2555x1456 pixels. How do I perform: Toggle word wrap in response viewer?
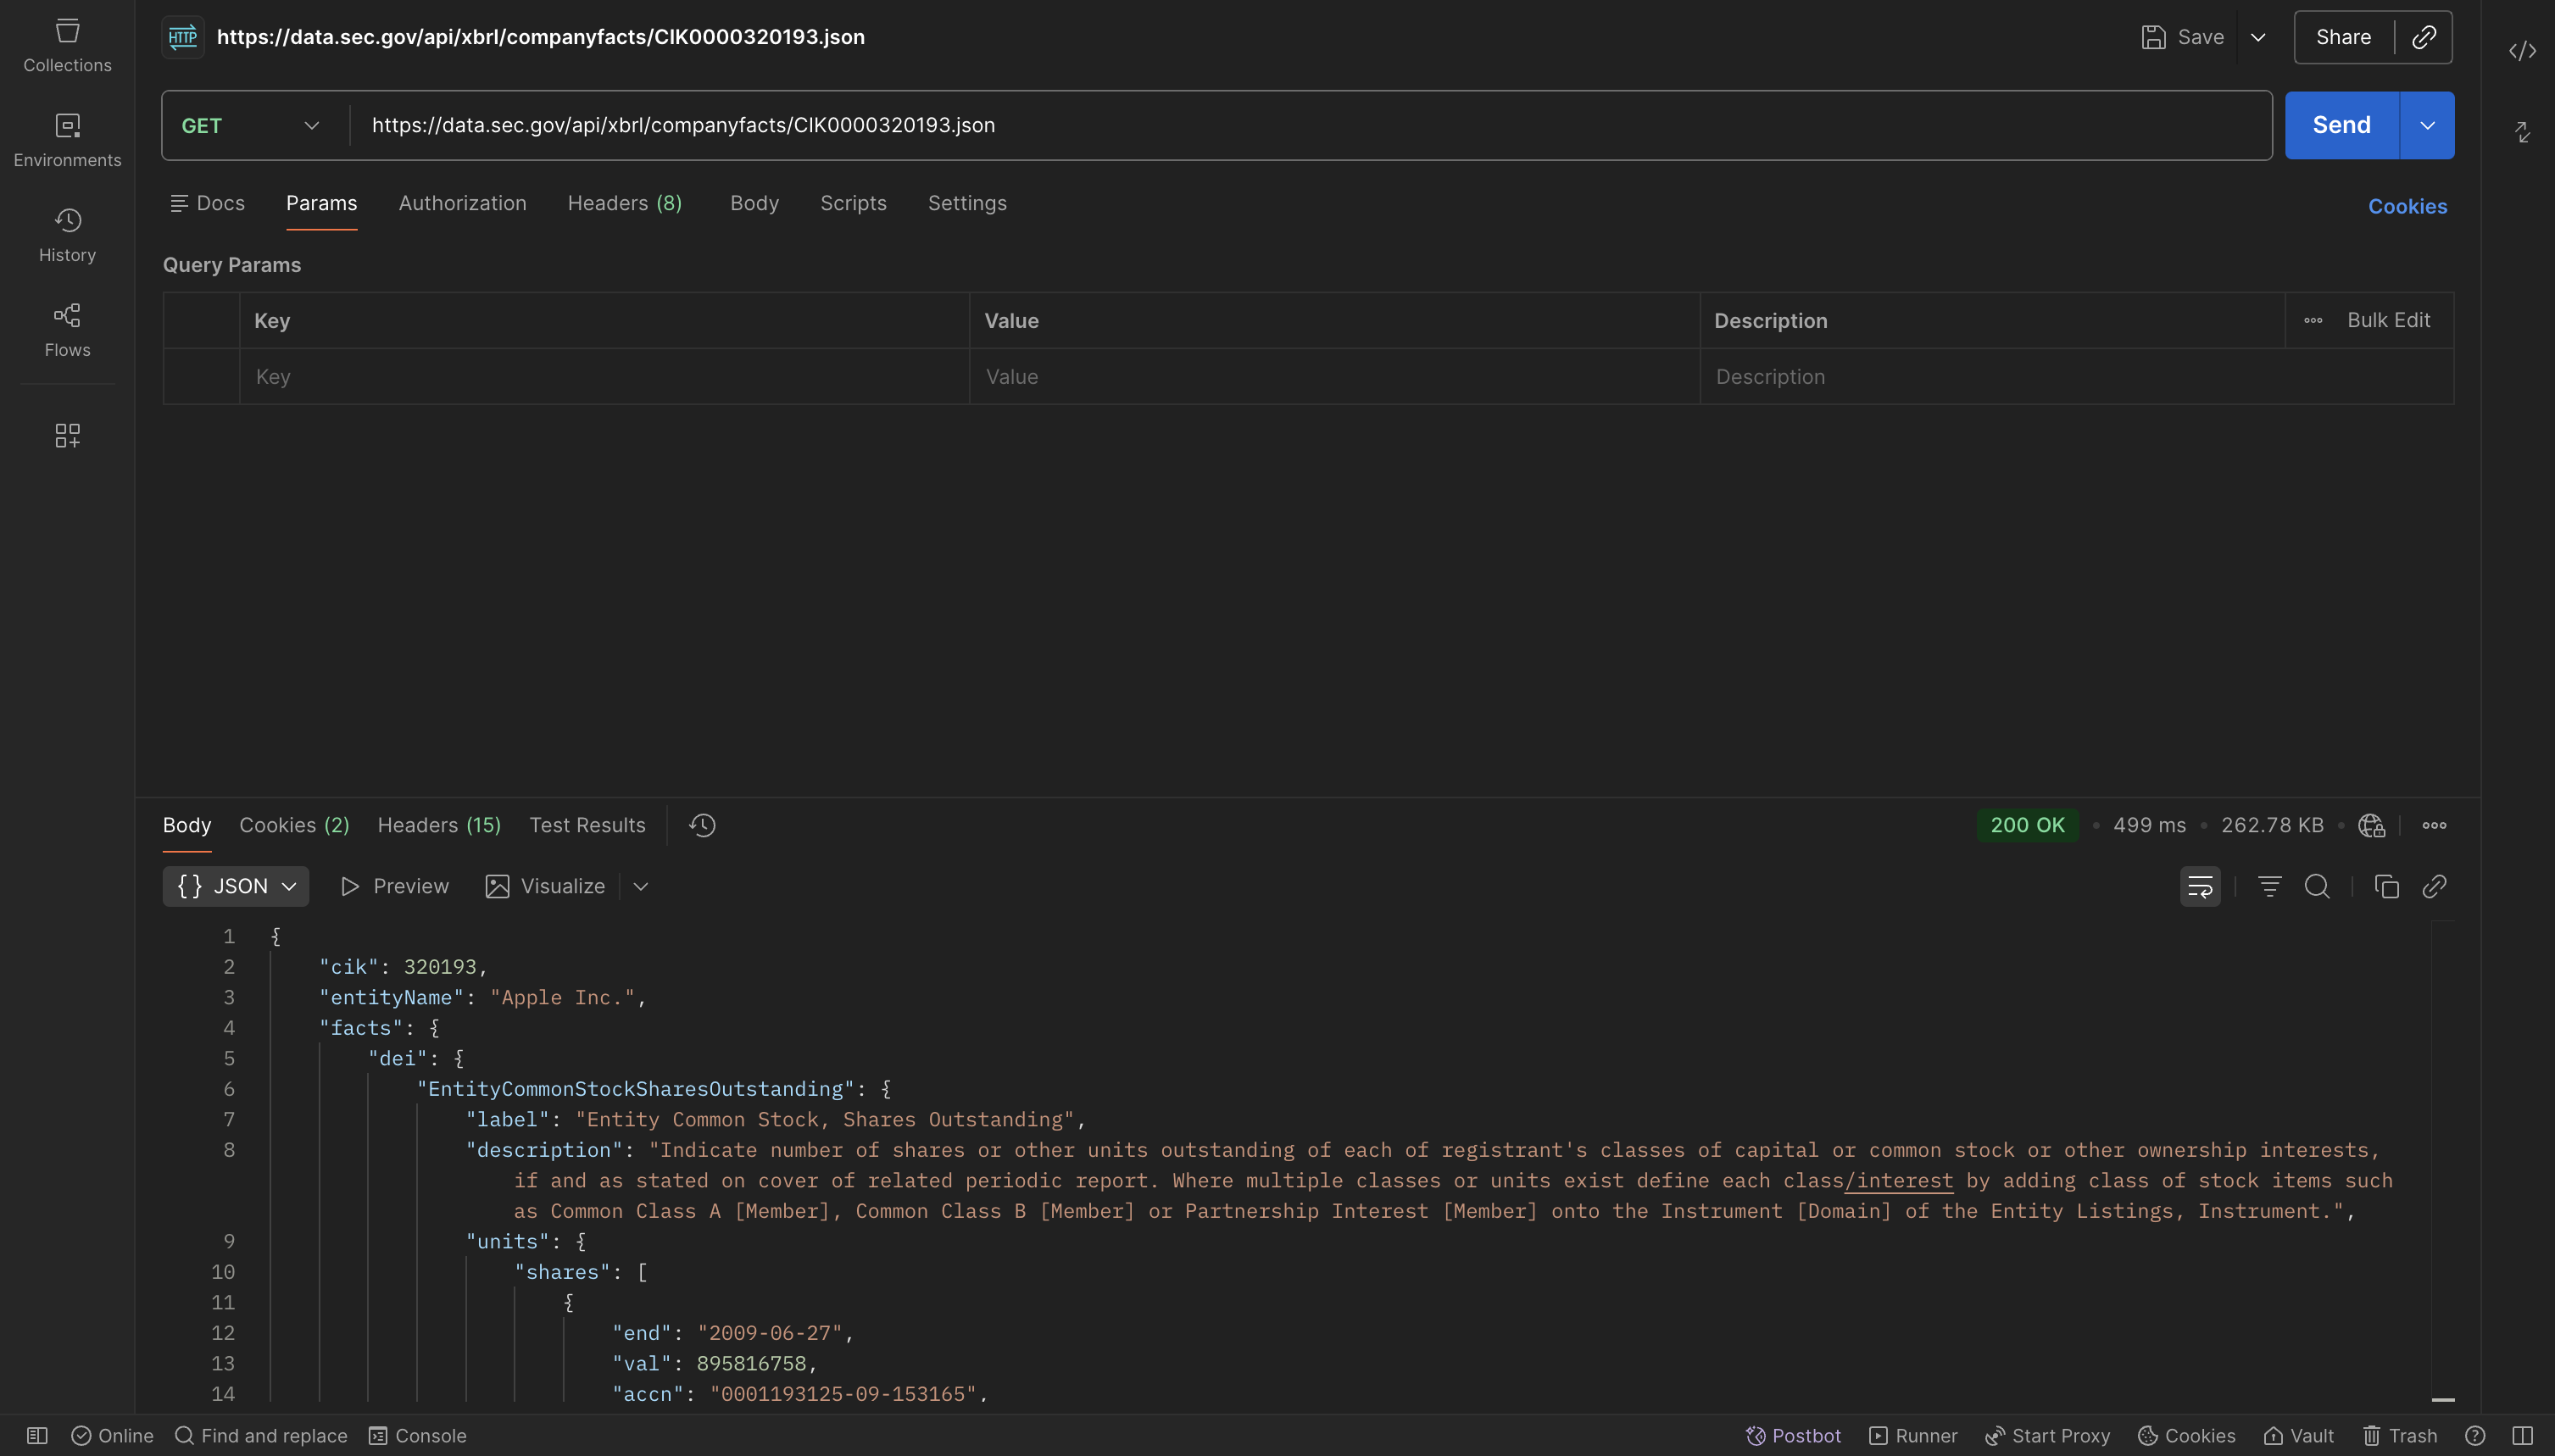[2200, 886]
